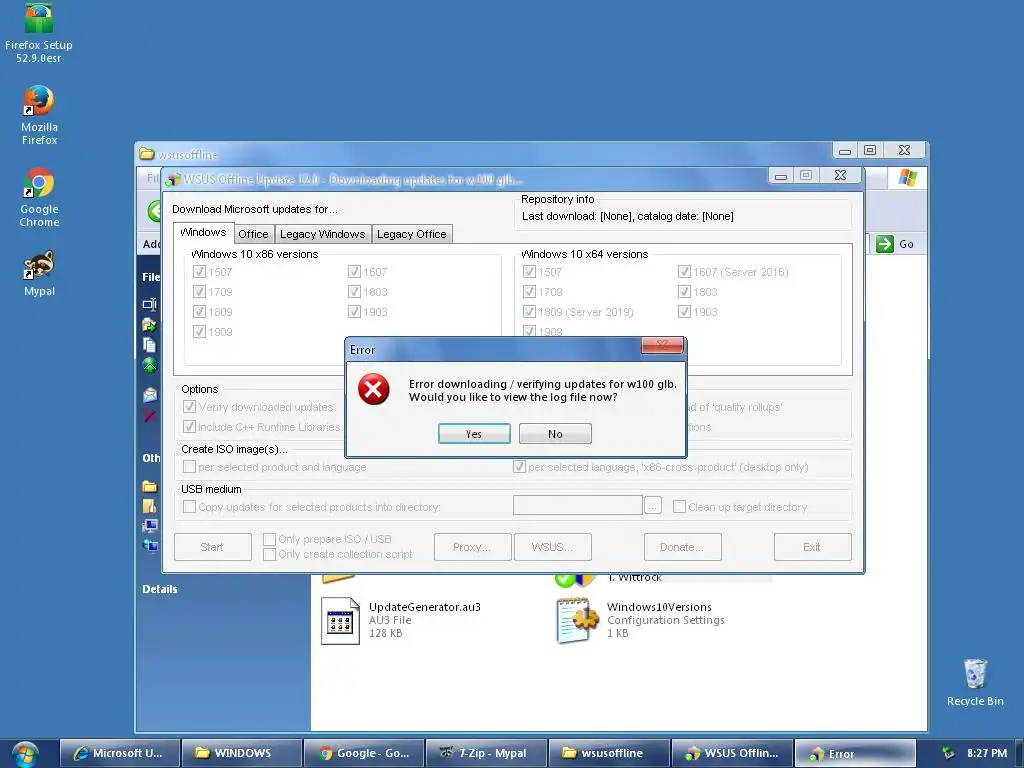1024x768 pixels.
Task: Switch to the Office tab
Action: point(253,234)
